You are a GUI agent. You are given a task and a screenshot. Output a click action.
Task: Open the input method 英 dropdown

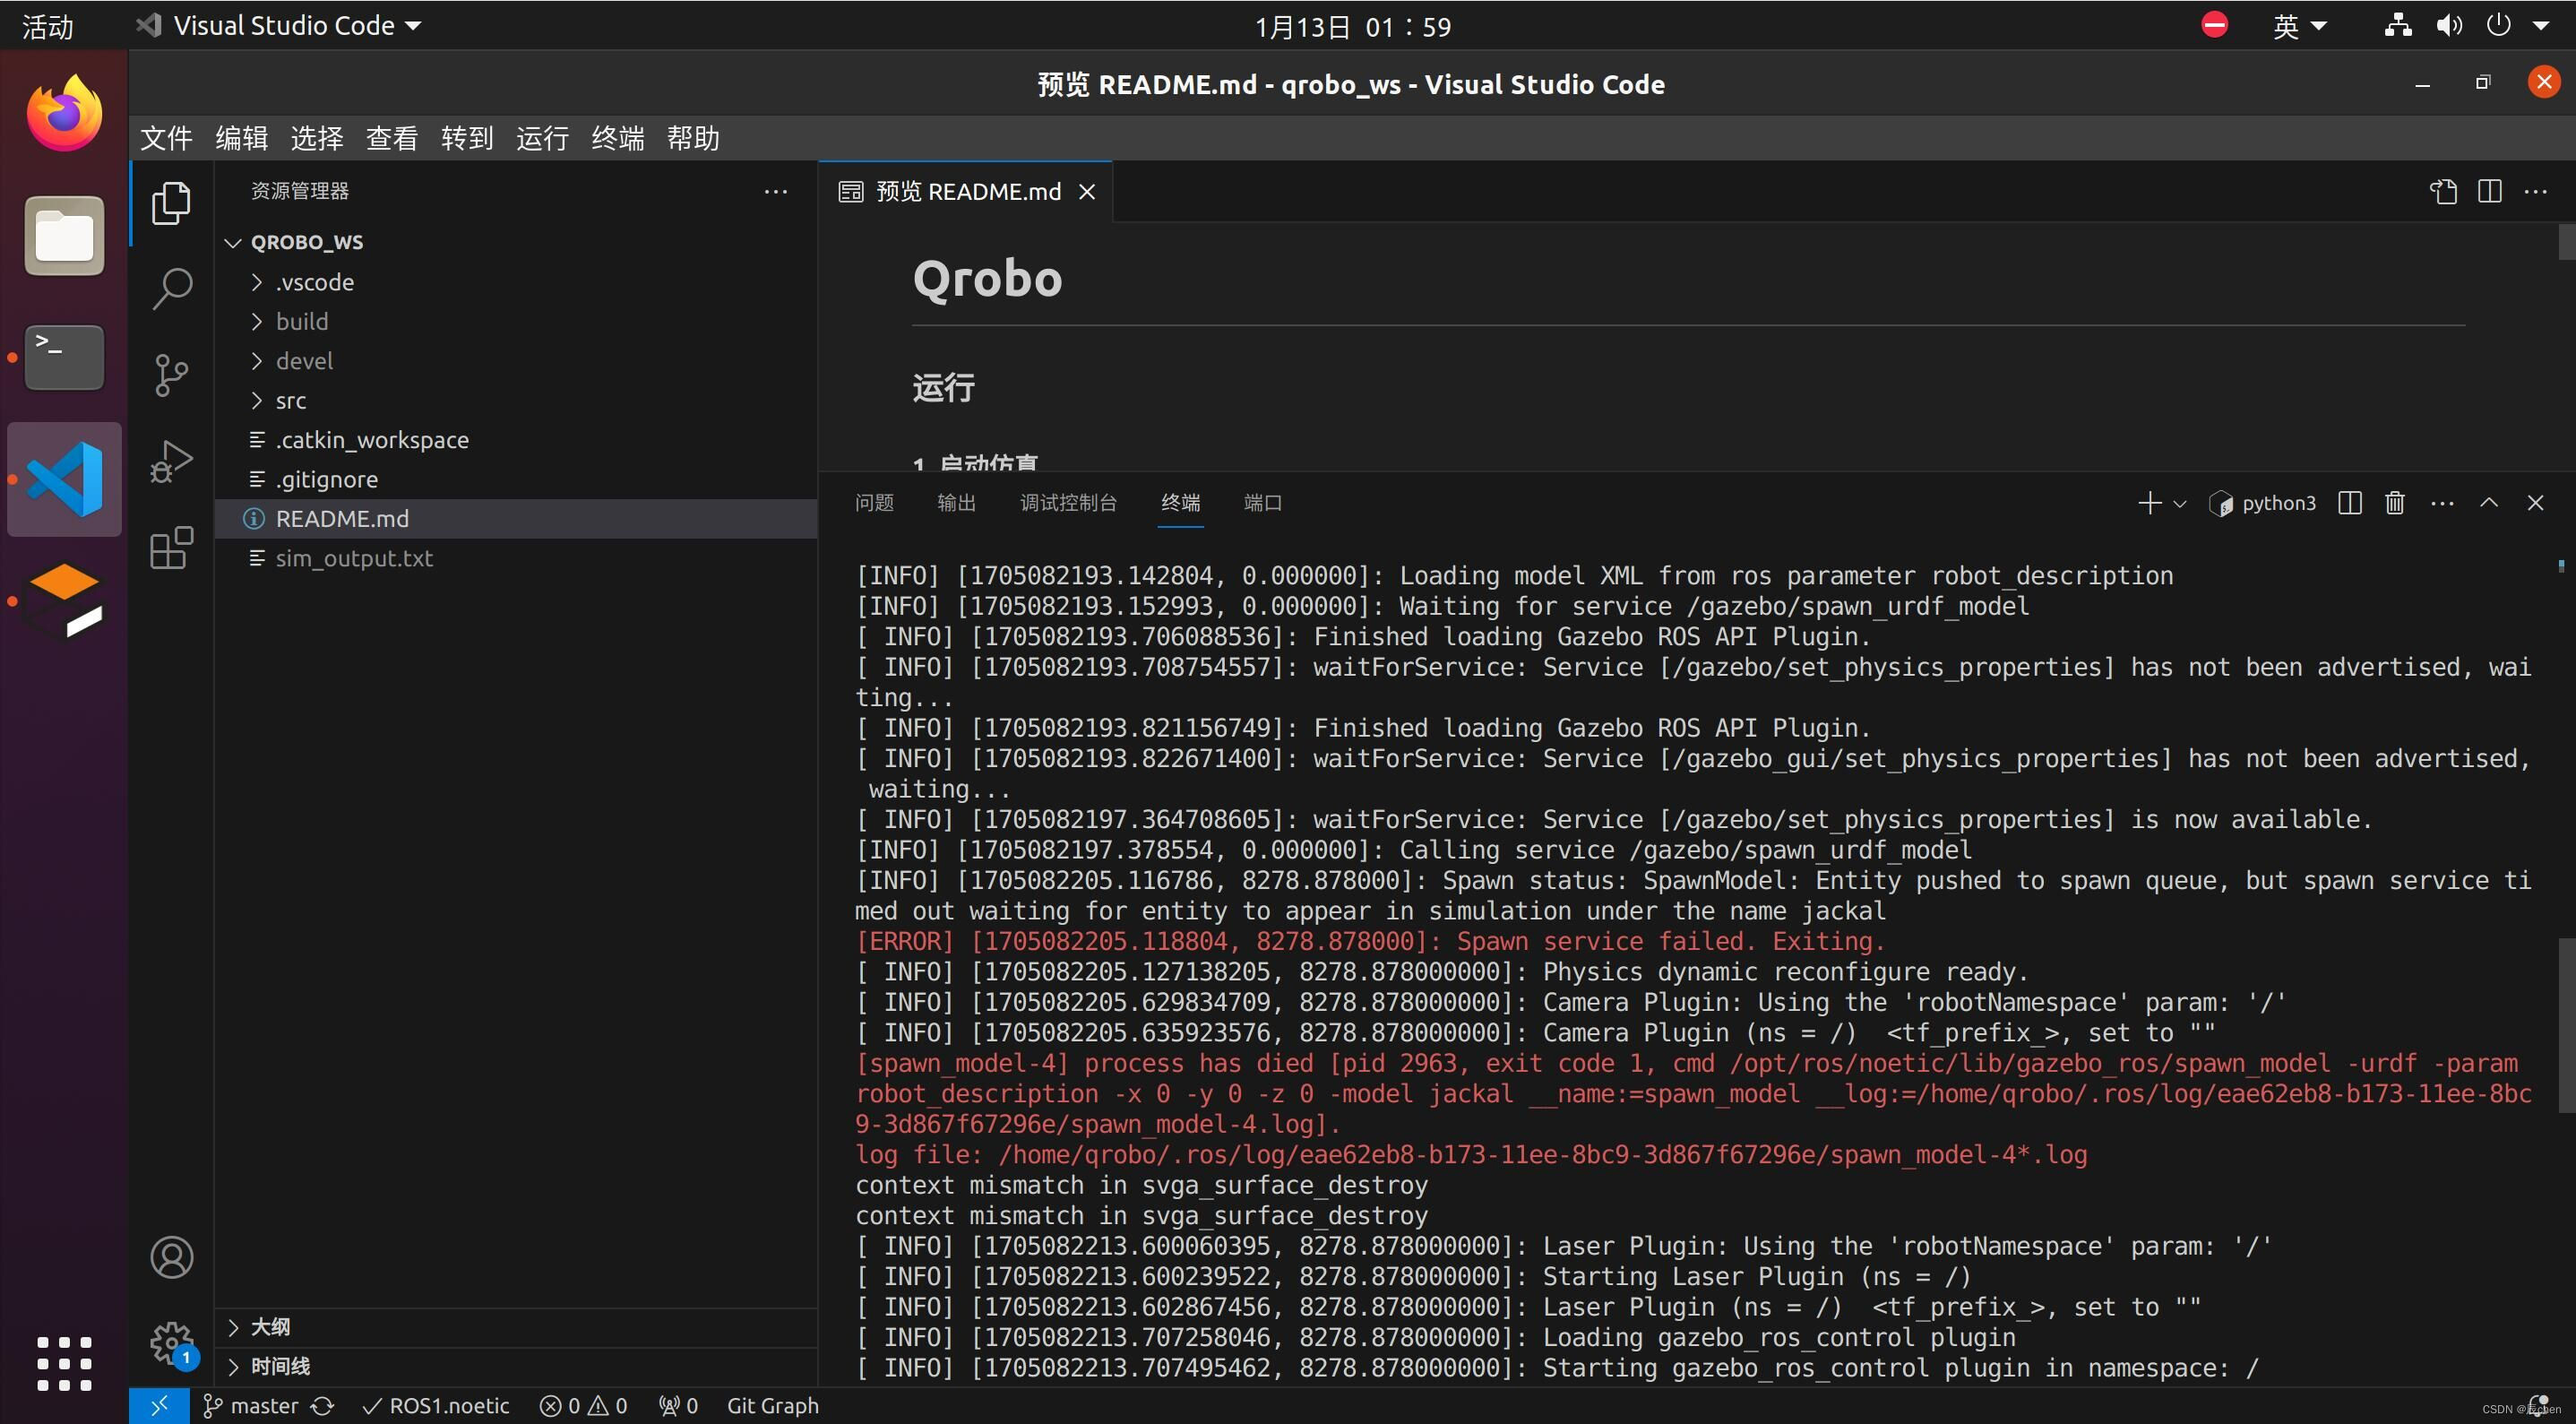[x=2299, y=26]
